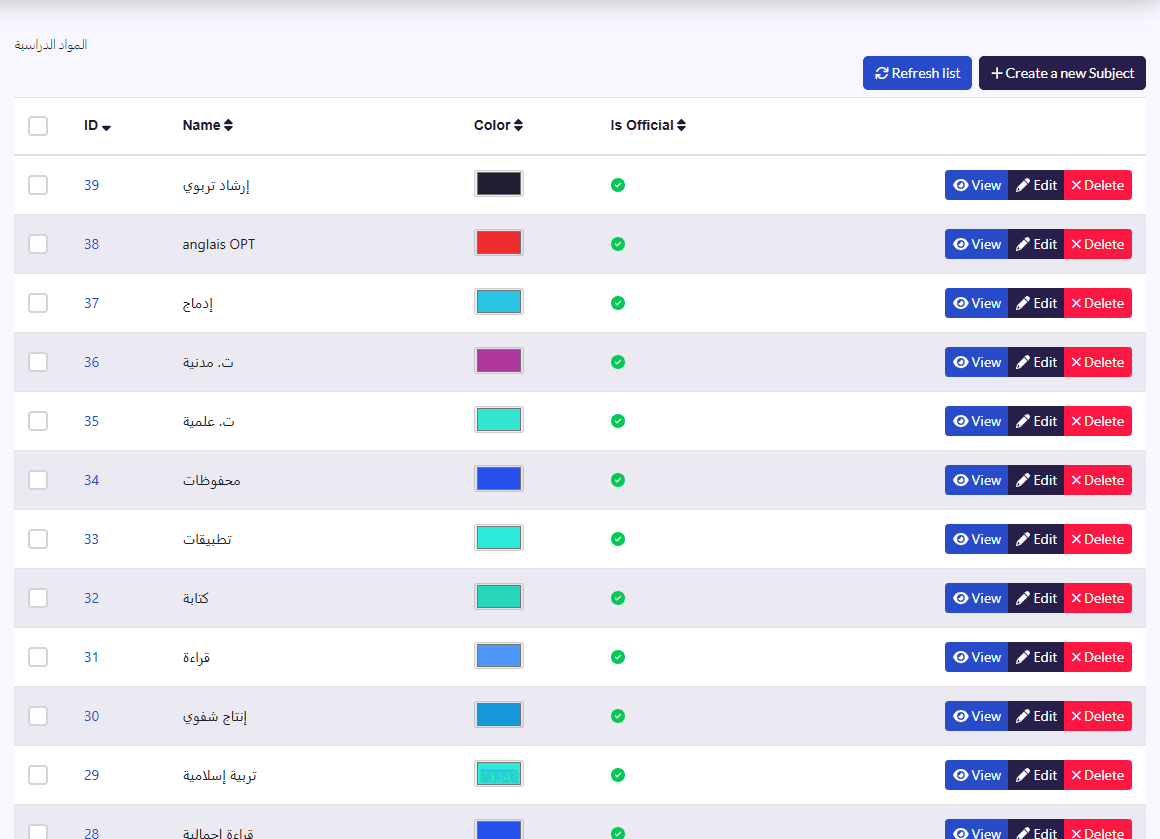Click the red color swatch of anglais OPT

(x=499, y=243)
